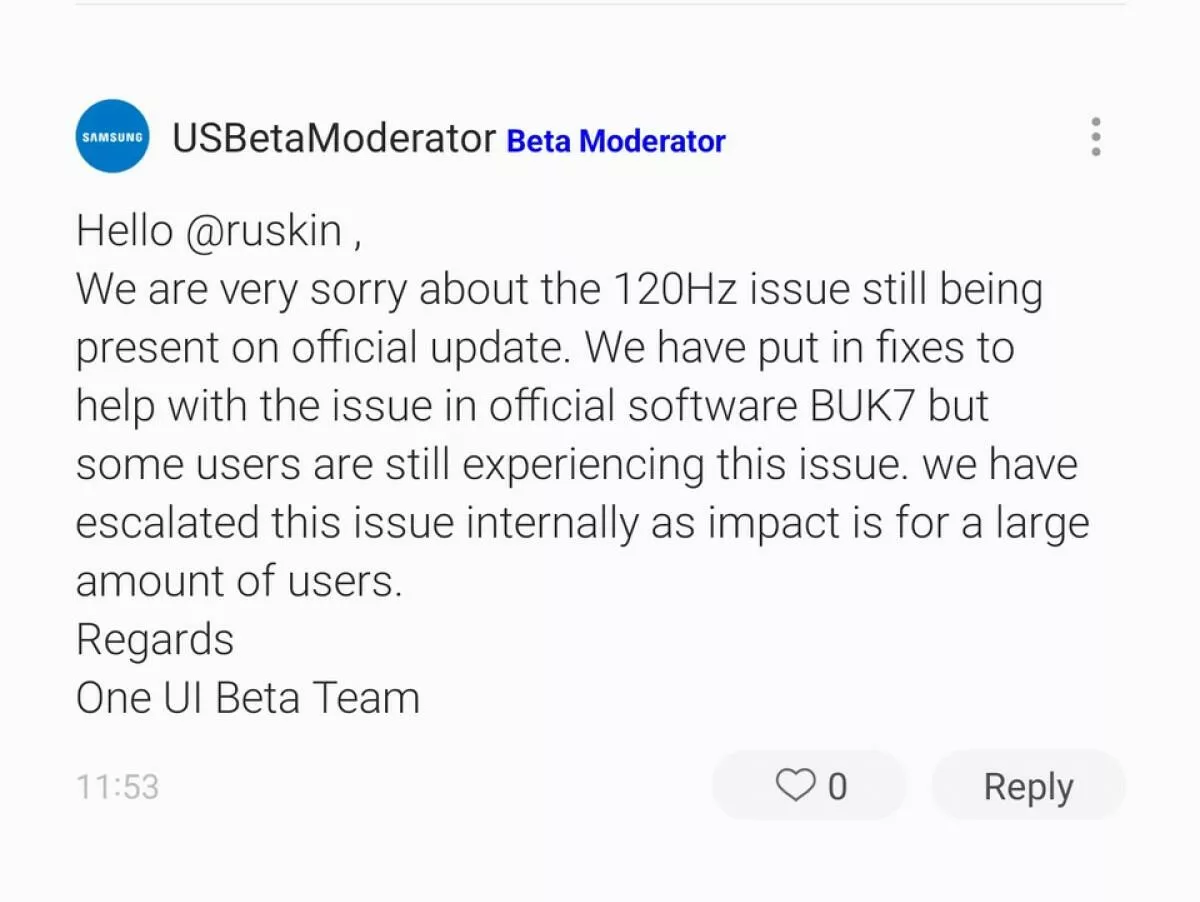Image resolution: width=1200 pixels, height=902 pixels.
Task: Select the @ruskin mention
Action: click(x=264, y=232)
